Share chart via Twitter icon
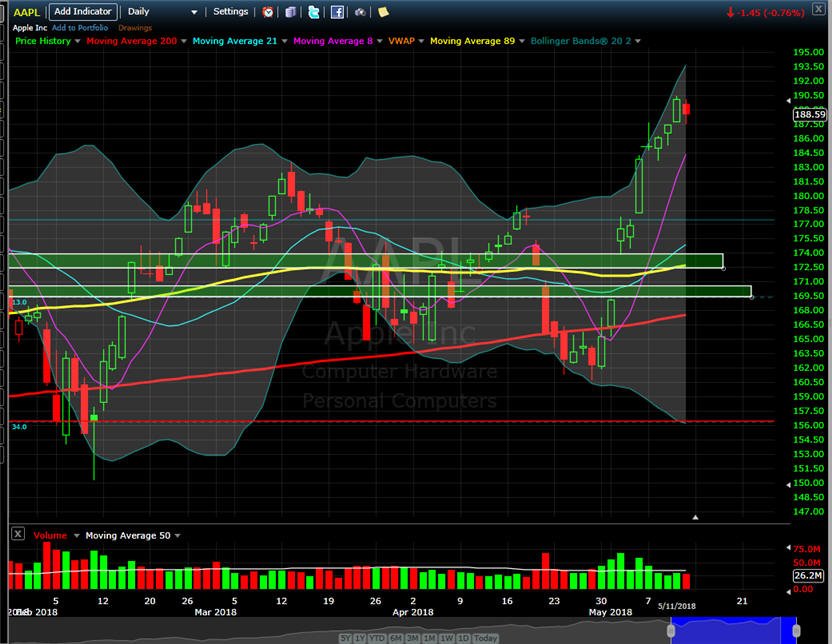This screenshot has width=832, height=644. coord(314,12)
